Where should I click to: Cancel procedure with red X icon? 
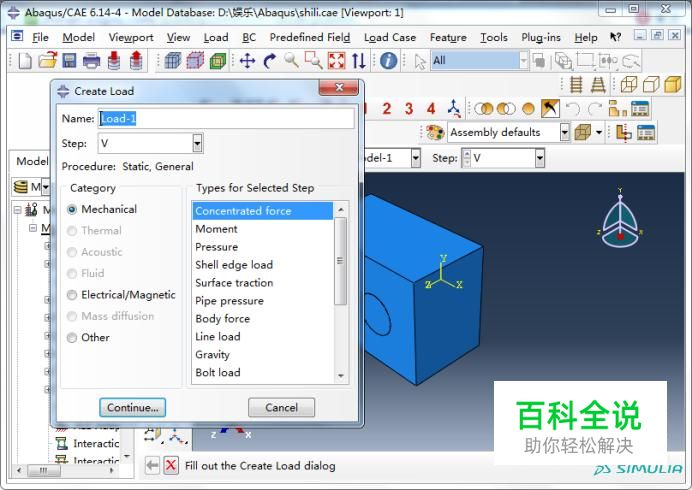(171, 465)
